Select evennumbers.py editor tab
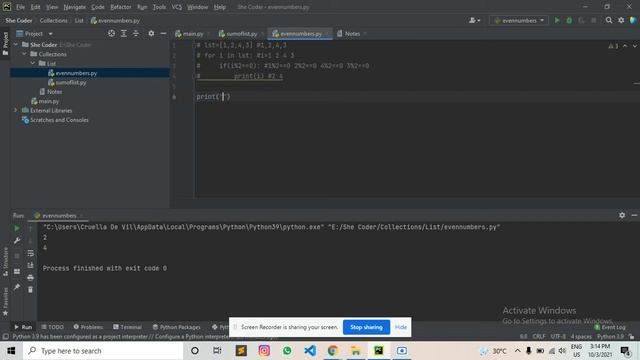The height and width of the screenshot is (360, 640). (x=300, y=34)
